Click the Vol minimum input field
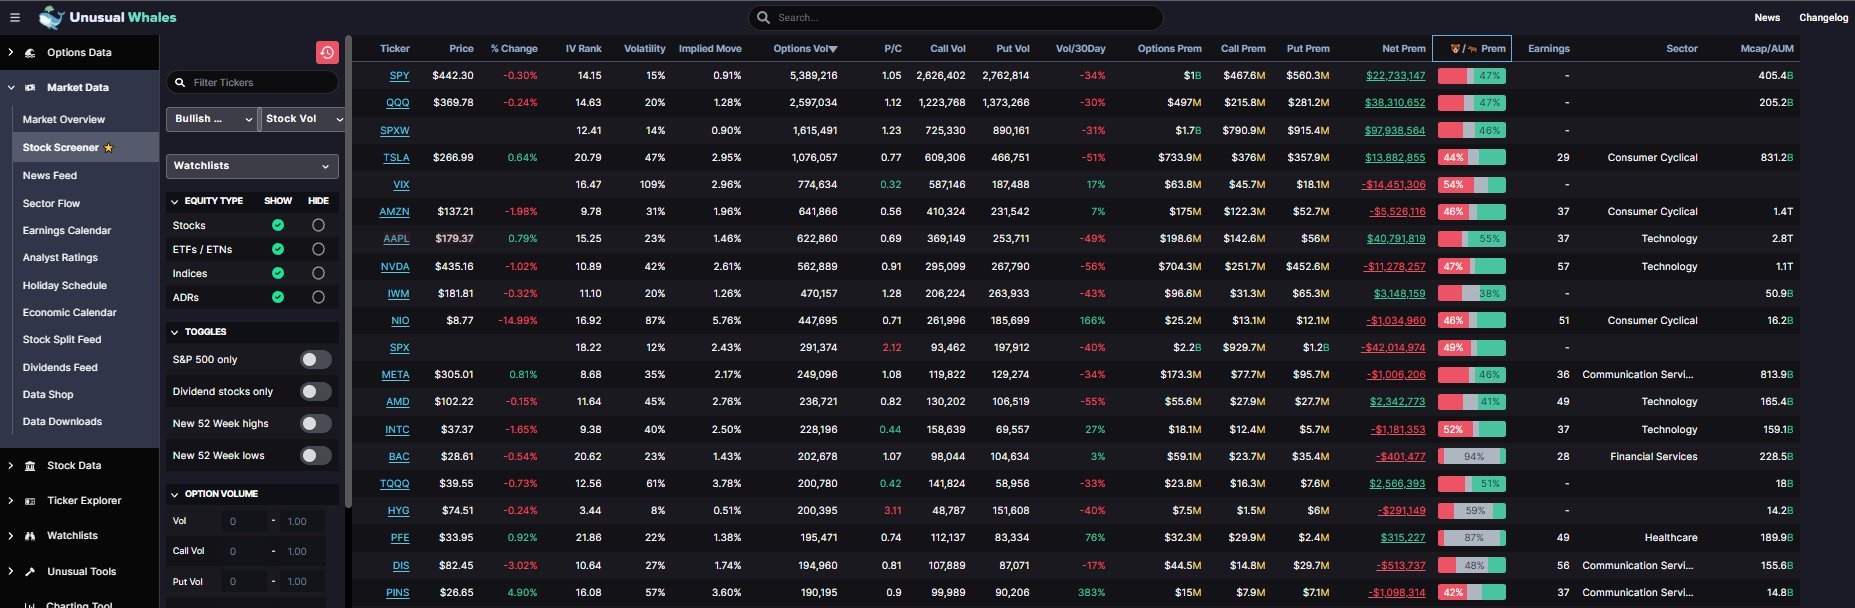Viewport: 1855px width, 608px height. 246,522
